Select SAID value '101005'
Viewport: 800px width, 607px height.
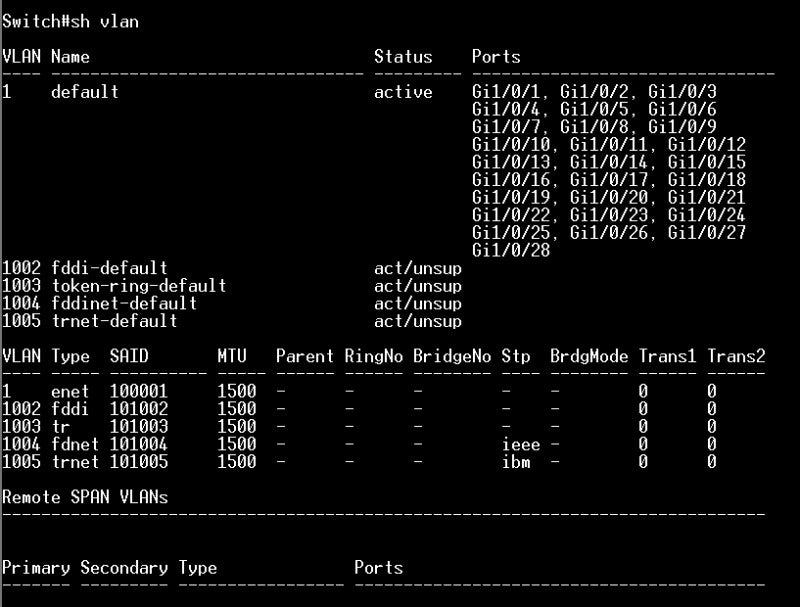(139, 462)
